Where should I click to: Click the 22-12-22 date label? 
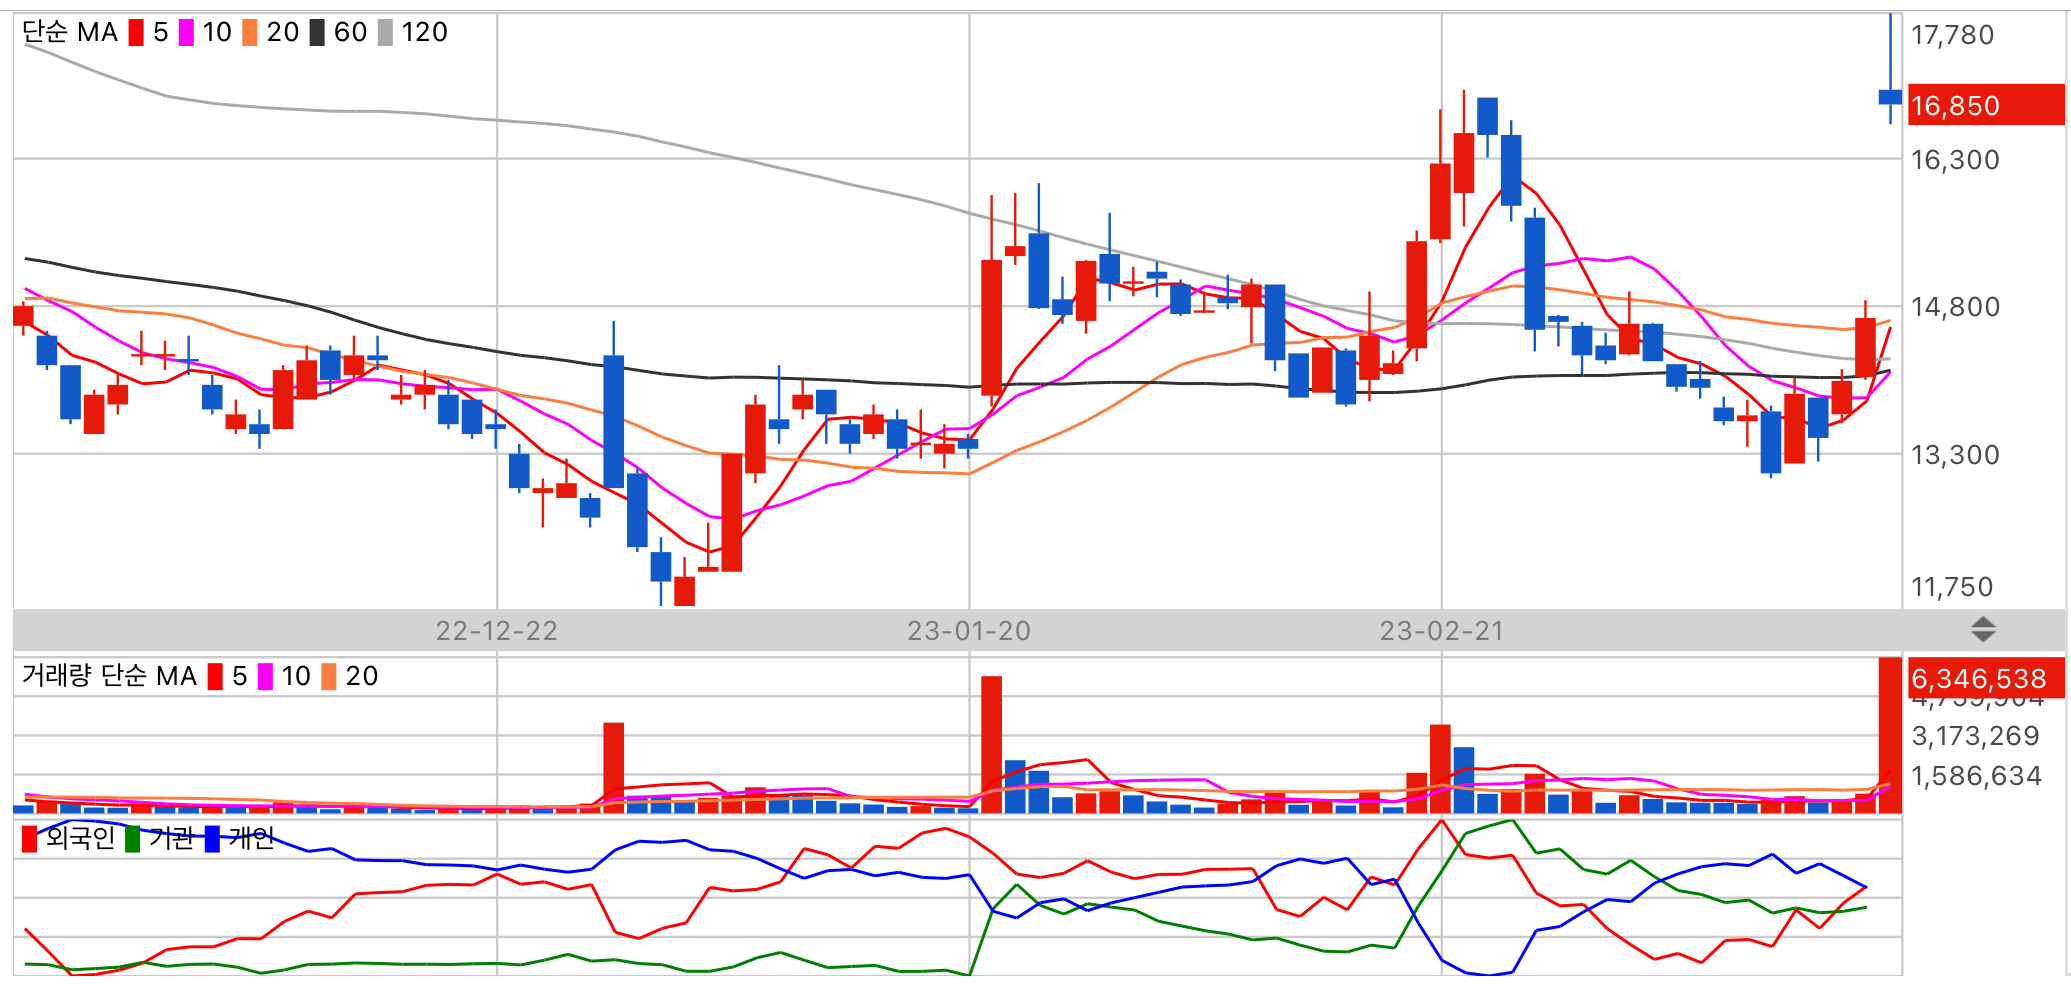497,631
